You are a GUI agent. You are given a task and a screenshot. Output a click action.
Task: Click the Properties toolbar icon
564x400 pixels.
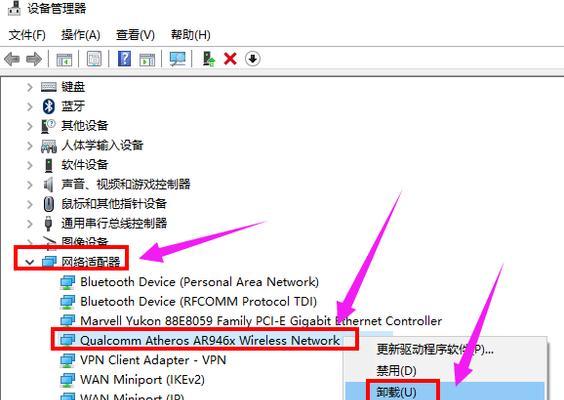(x=94, y=59)
